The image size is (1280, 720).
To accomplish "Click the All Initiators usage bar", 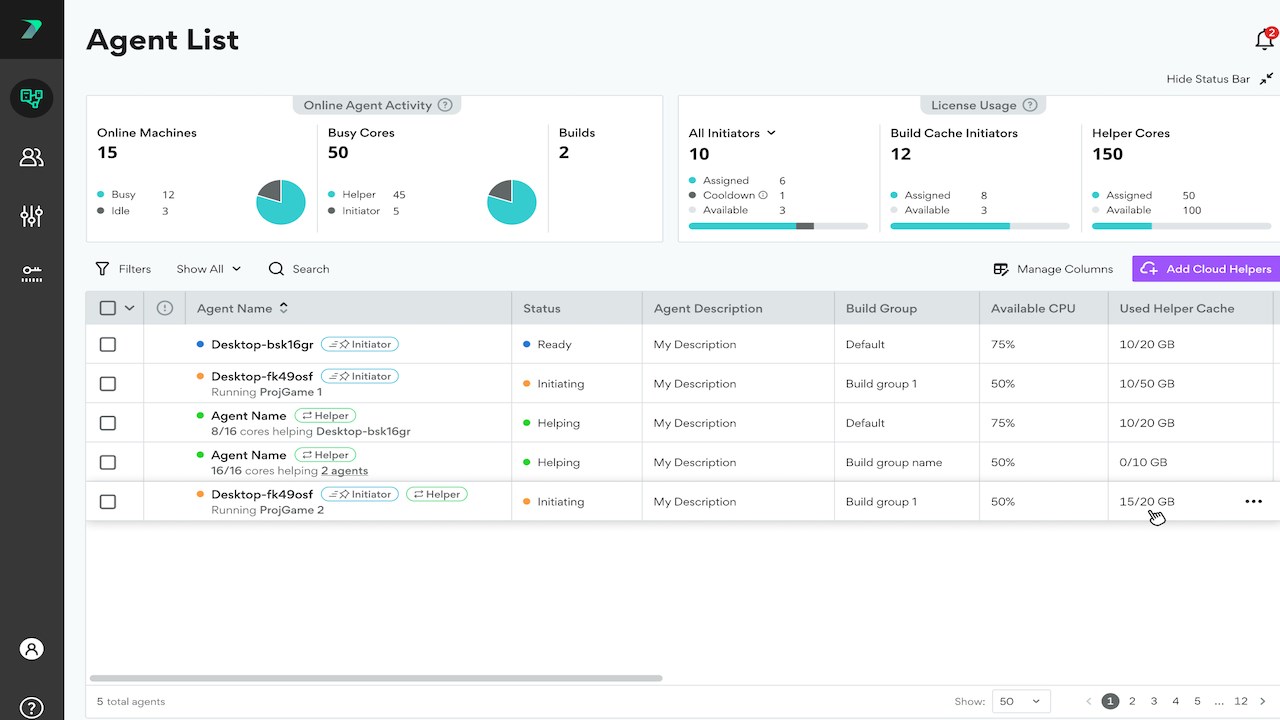I will 778,226.
